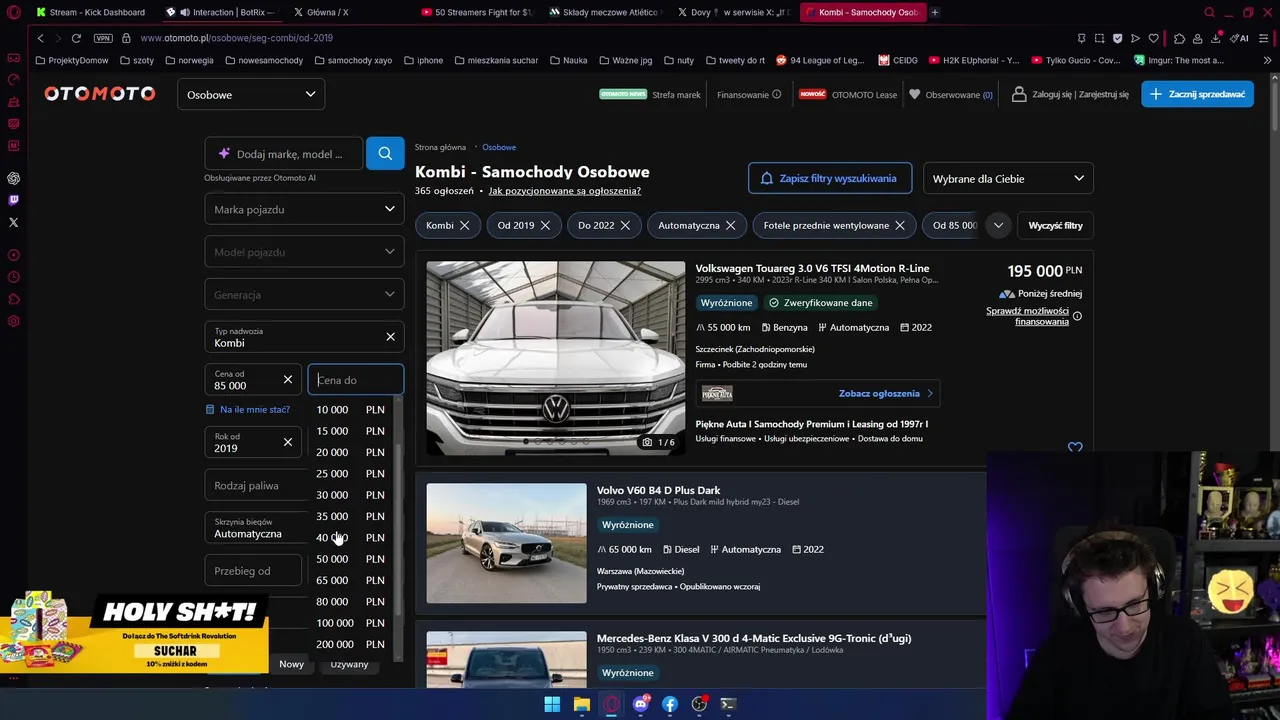This screenshot has height=720, width=1280.
Task: Click the financing info circle icon
Action: point(1077,316)
